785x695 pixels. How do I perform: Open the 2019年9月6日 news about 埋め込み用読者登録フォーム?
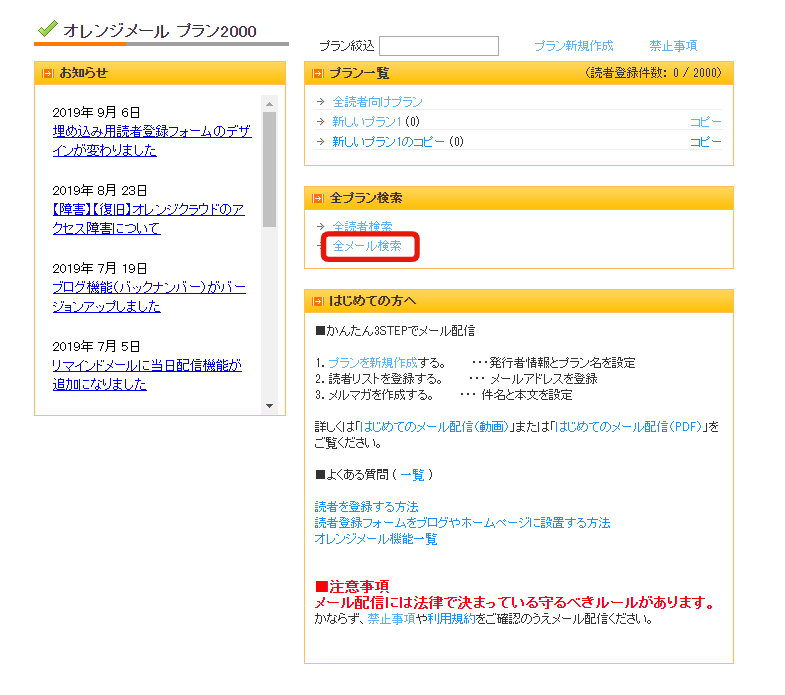(x=152, y=141)
